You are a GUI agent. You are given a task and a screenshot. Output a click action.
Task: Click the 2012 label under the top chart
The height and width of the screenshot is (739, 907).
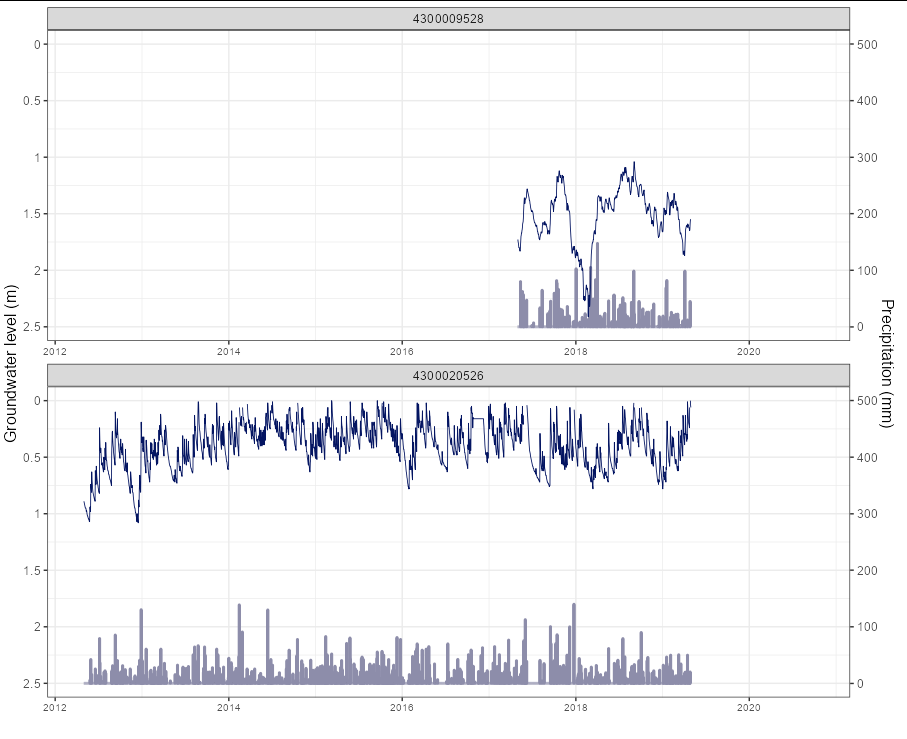[x=55, y=351]
